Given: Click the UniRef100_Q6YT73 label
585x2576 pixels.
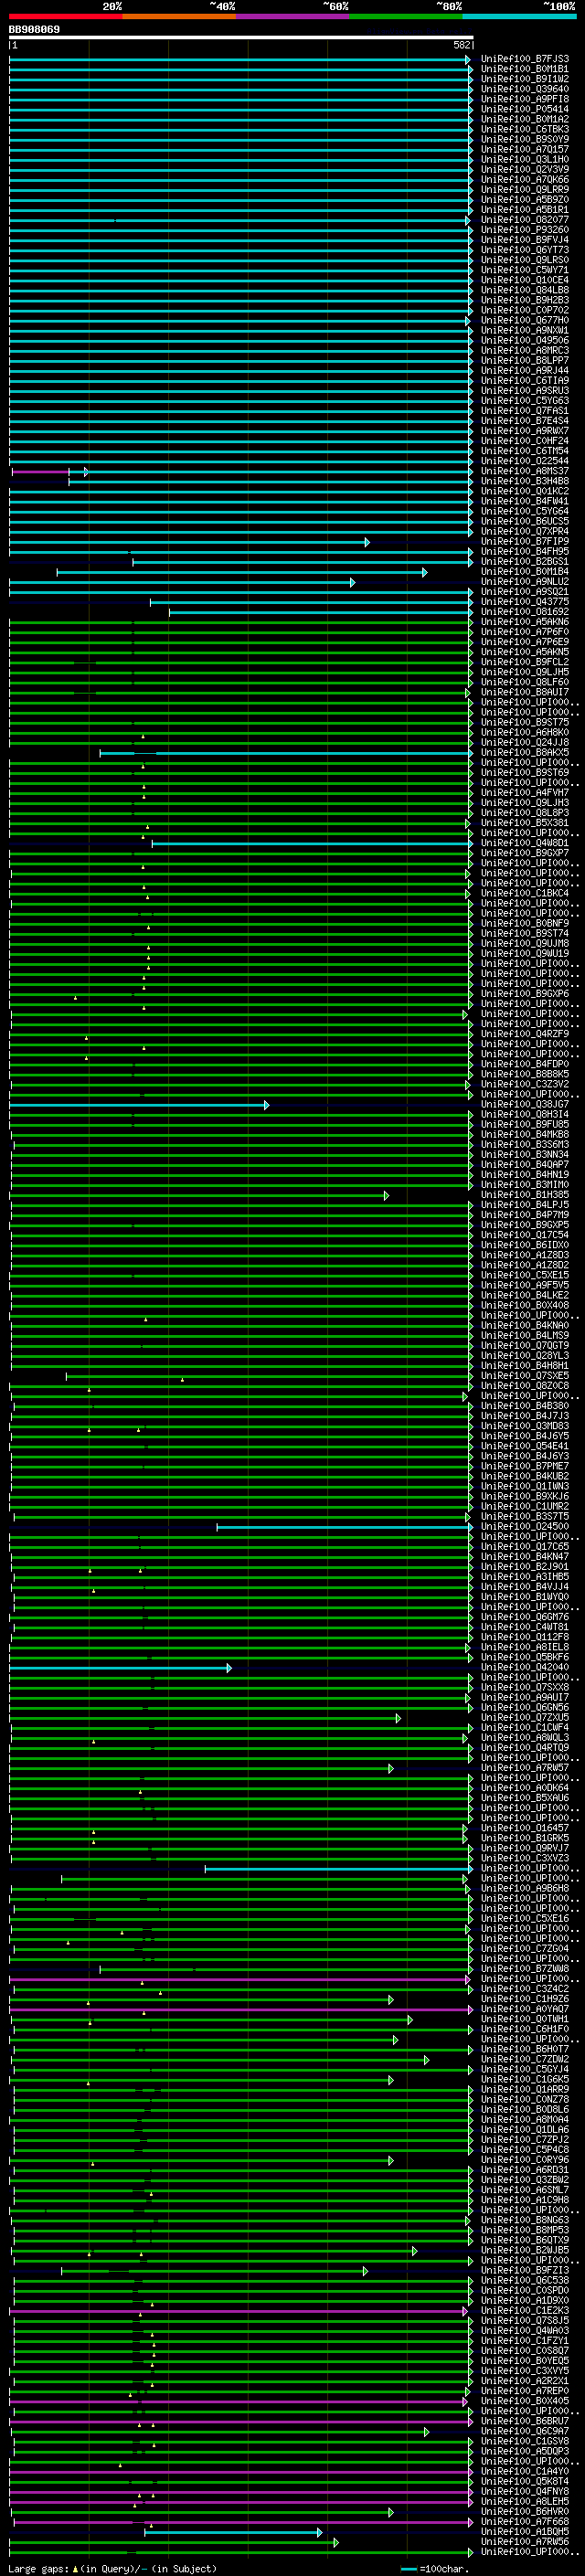Looking at the screenshot, I should (525, 250).
